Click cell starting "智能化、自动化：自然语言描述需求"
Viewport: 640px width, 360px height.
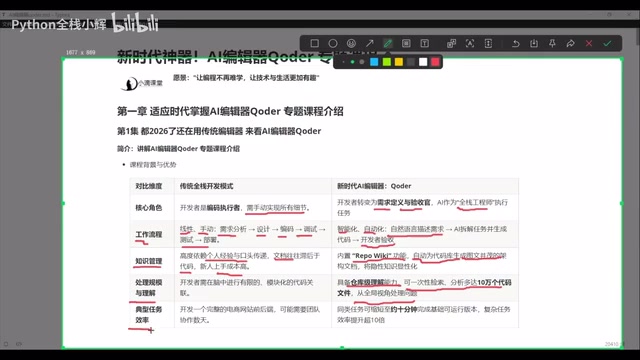[x=425, y=234]
